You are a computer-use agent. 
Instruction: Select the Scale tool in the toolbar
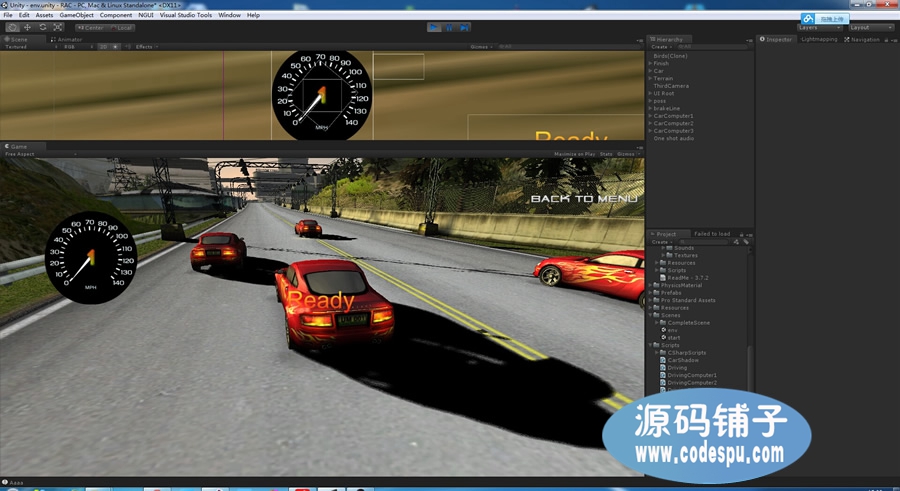(x=58, y=27)
